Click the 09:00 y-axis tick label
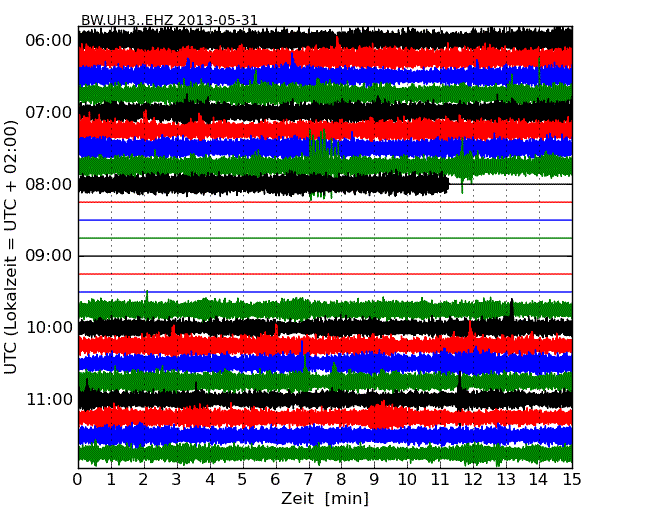The width and height of the screenshot is (650, 520). [49, 256]
